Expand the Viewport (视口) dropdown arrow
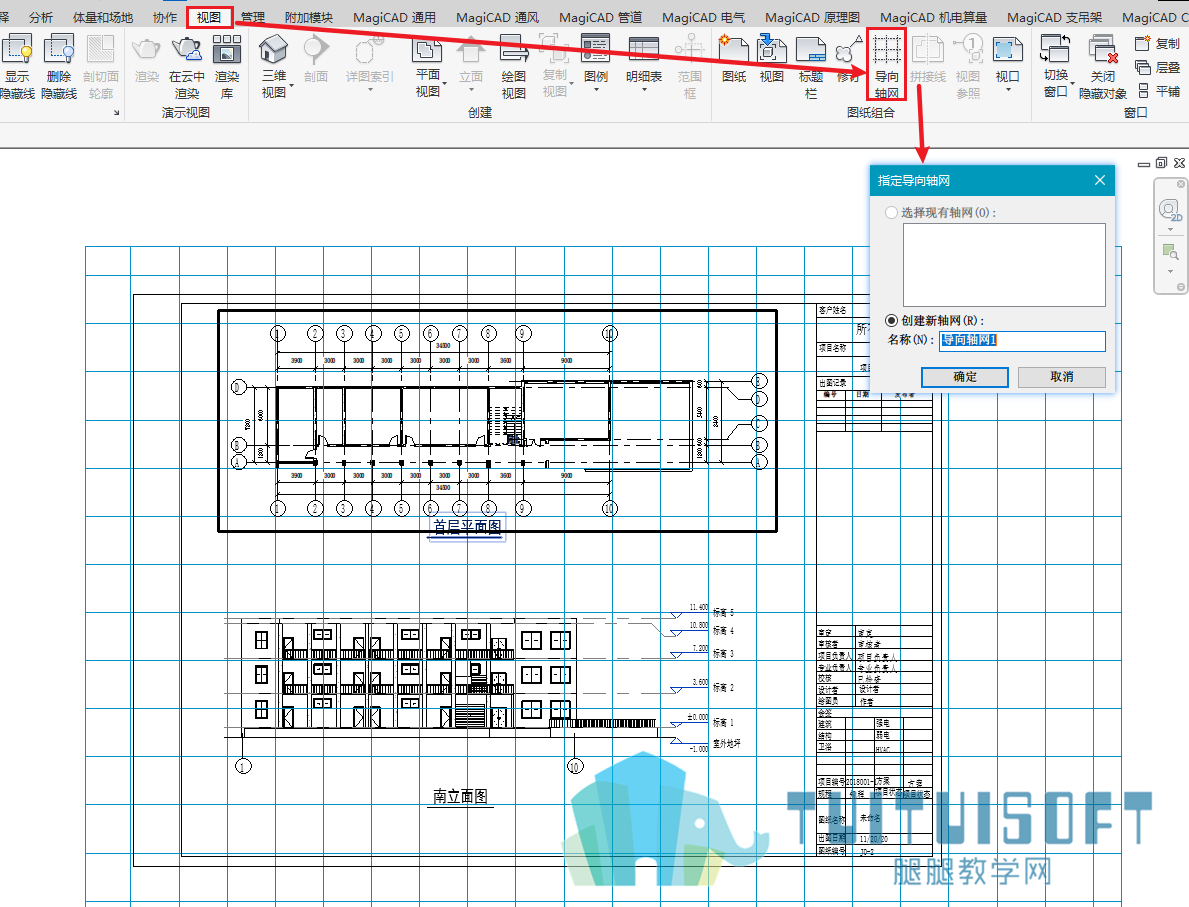This screenshot has height=907, width=1189. click(1009, 90)
